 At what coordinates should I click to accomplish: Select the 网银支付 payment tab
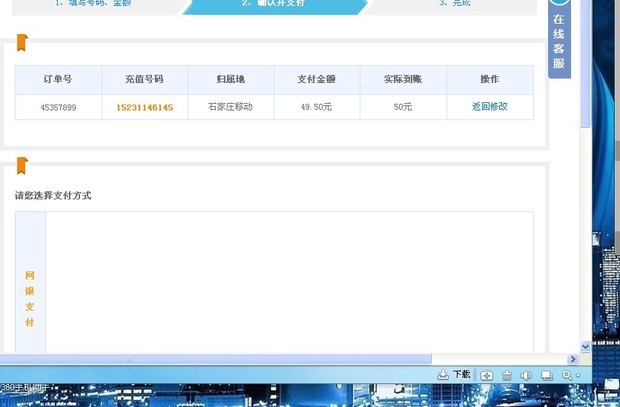point(30,299)
